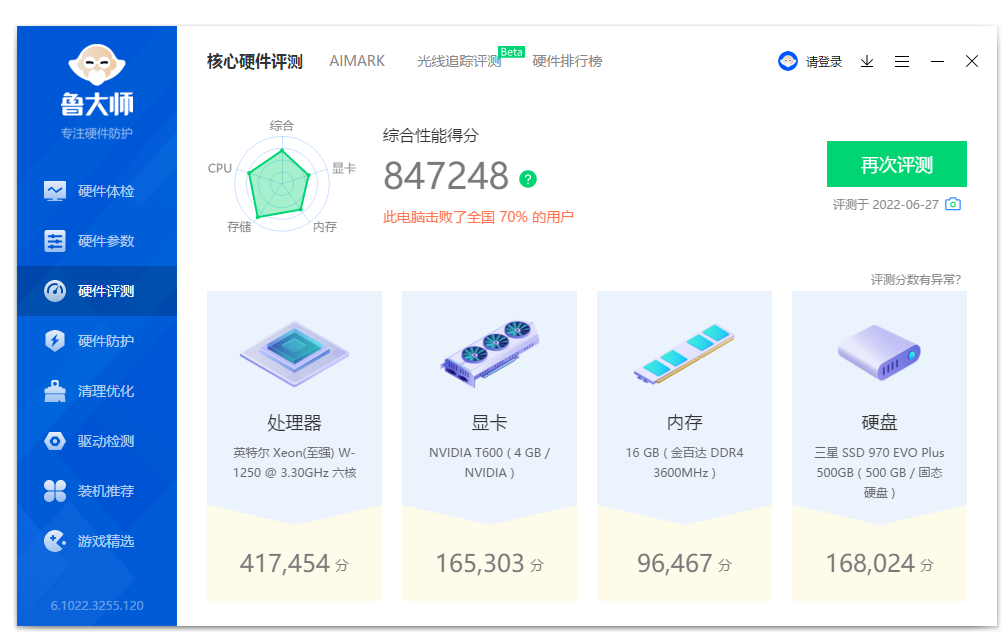Click the 16 GB 金百达 DDR4 memory description
This screenshot has height=644, width=1008.
coord(684,462)
